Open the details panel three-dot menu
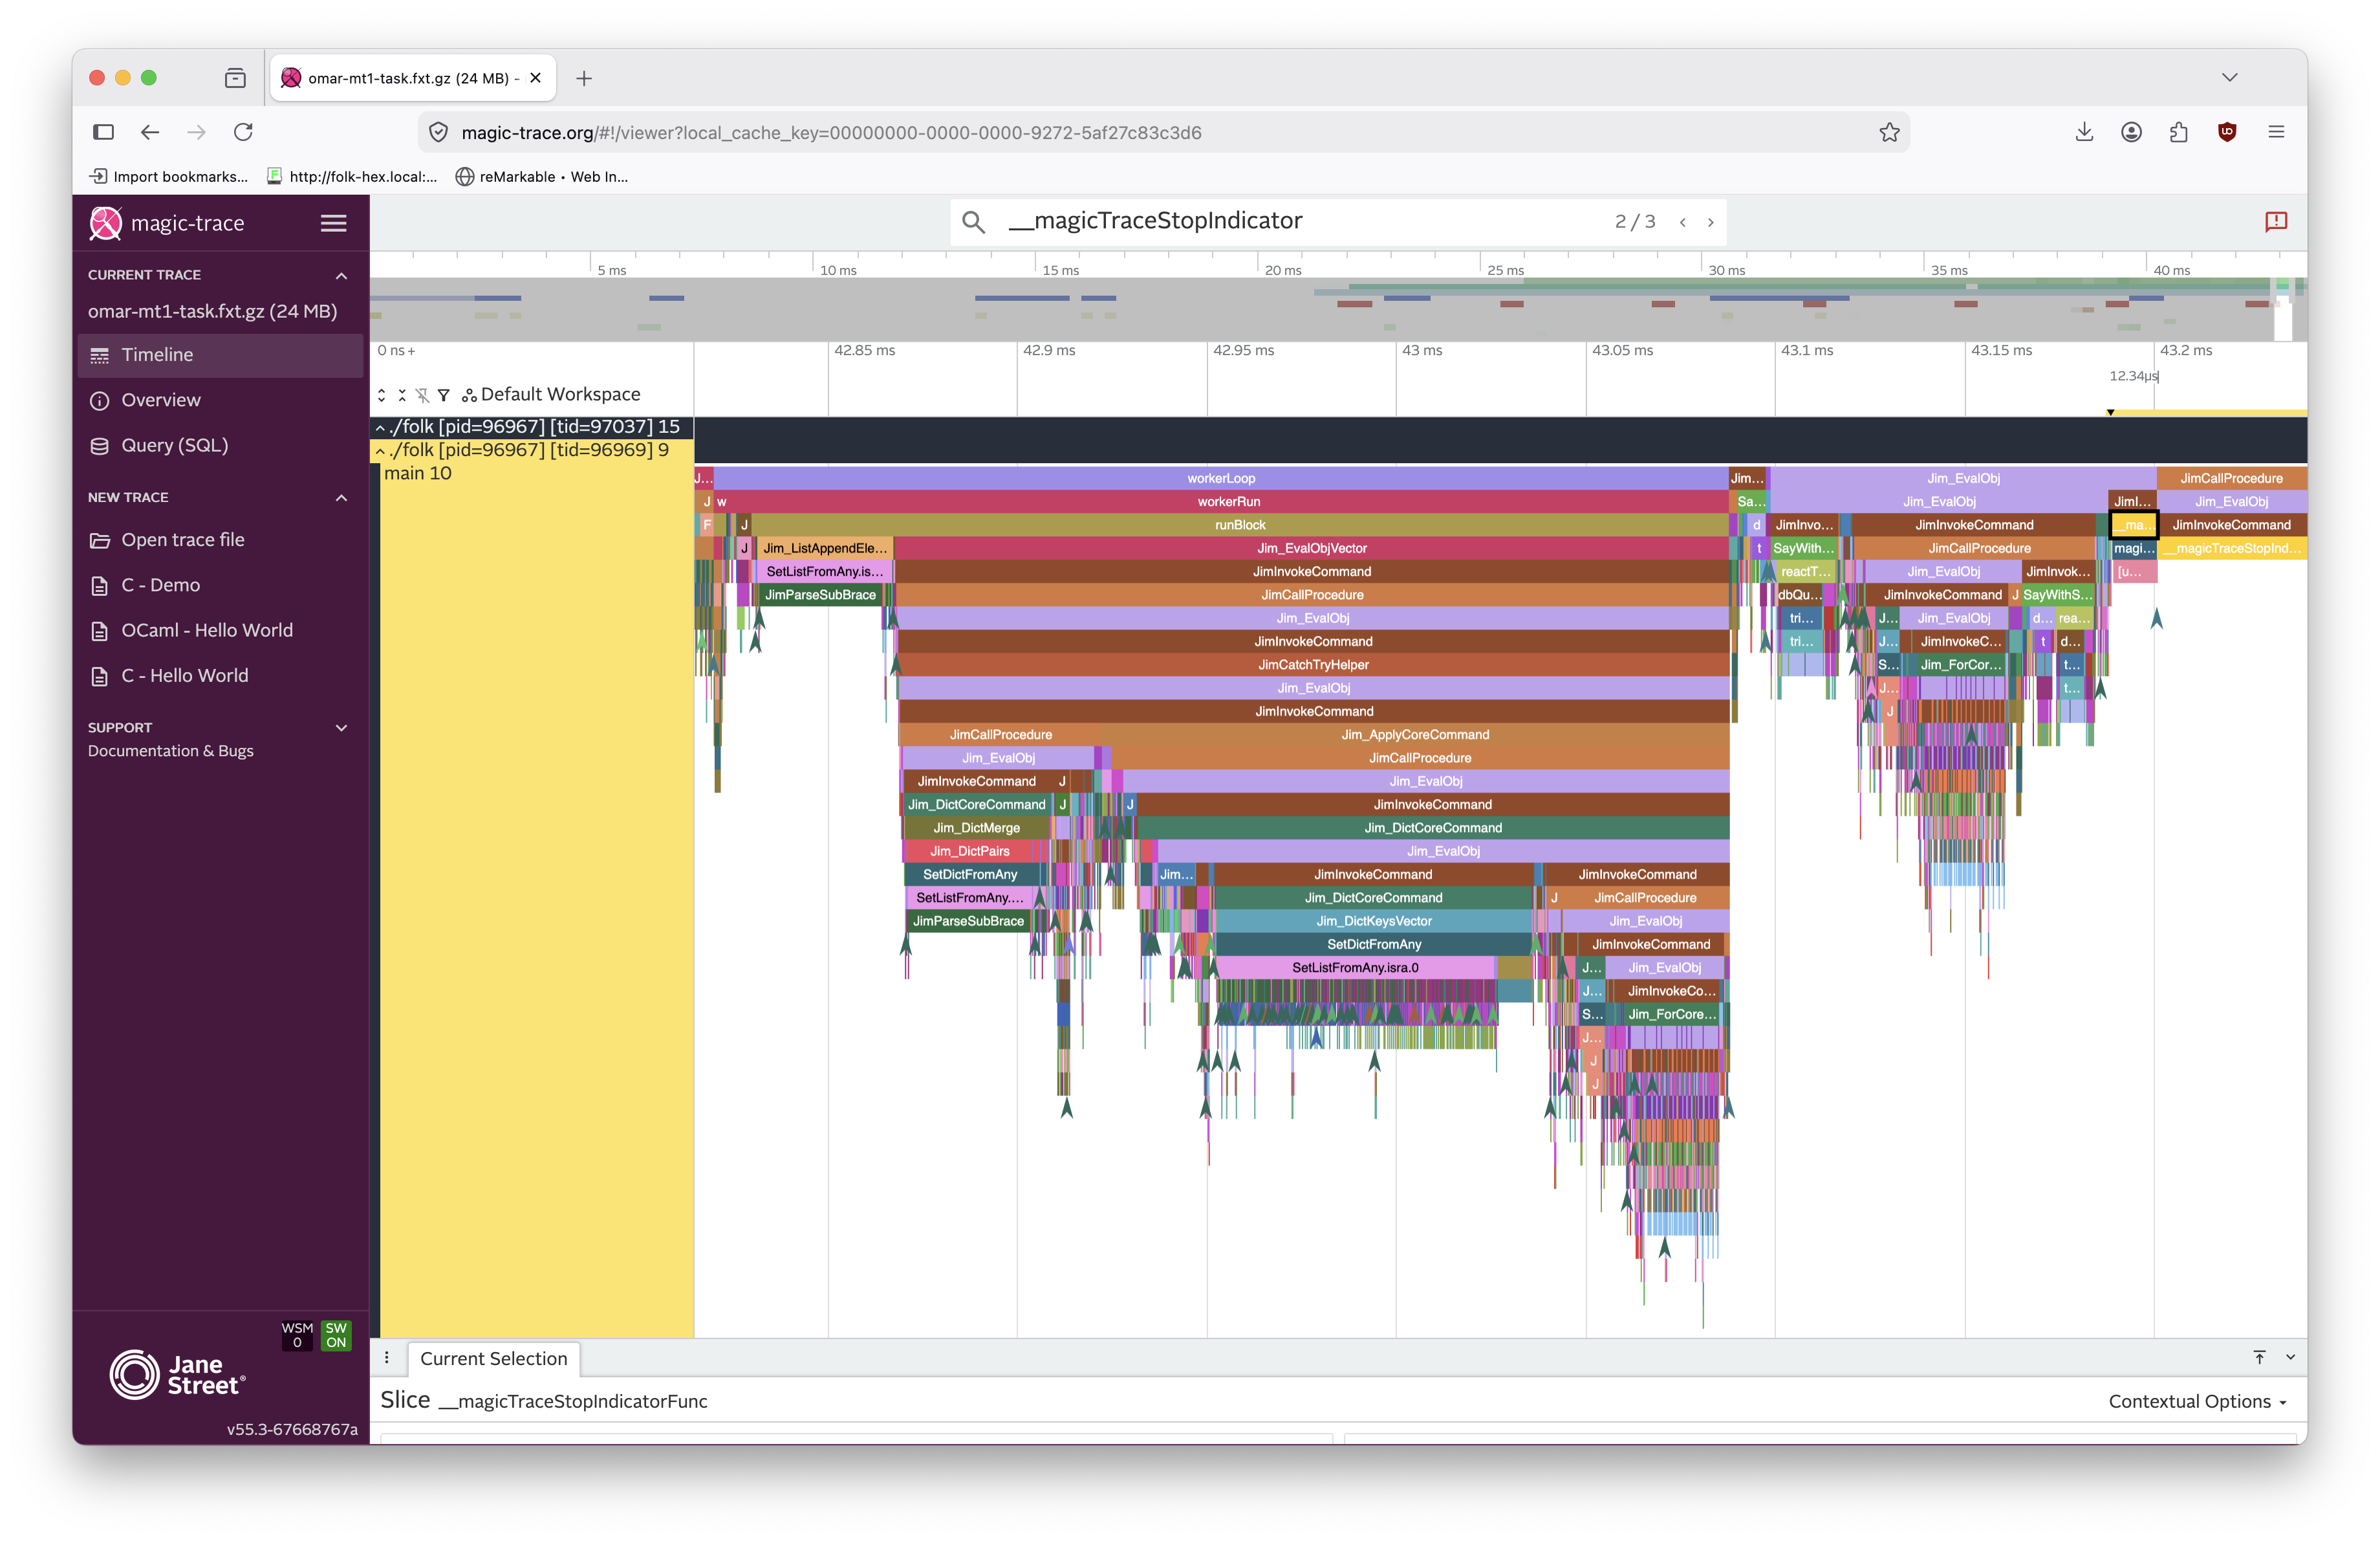Image resolution: width=2380 pixels, height=1541 pixels. 387,1358
